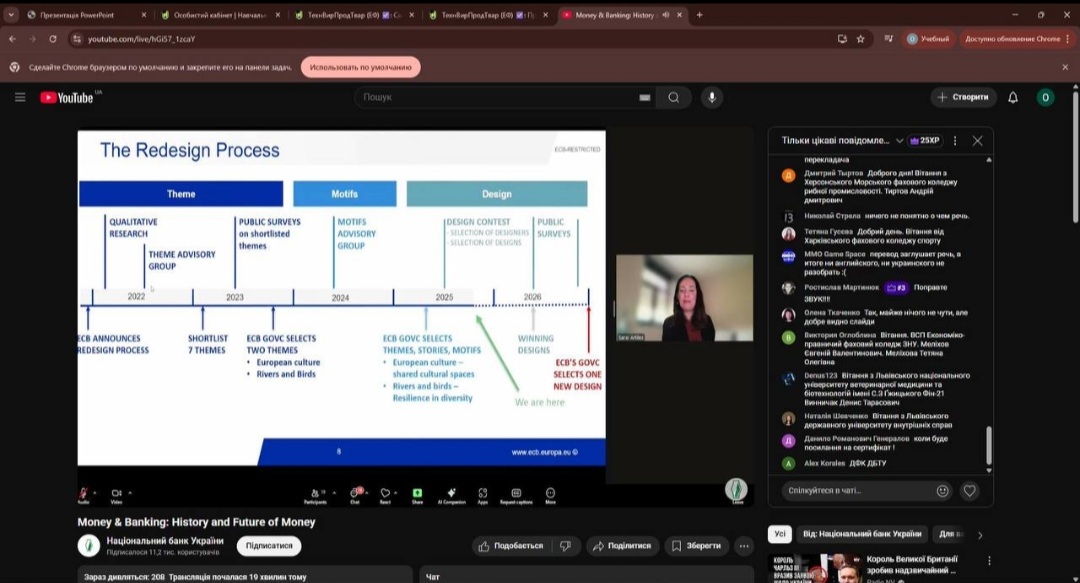Dislike the video with thumbs-down icon
Screen dimensions: 1080x583
click(565, 546)
